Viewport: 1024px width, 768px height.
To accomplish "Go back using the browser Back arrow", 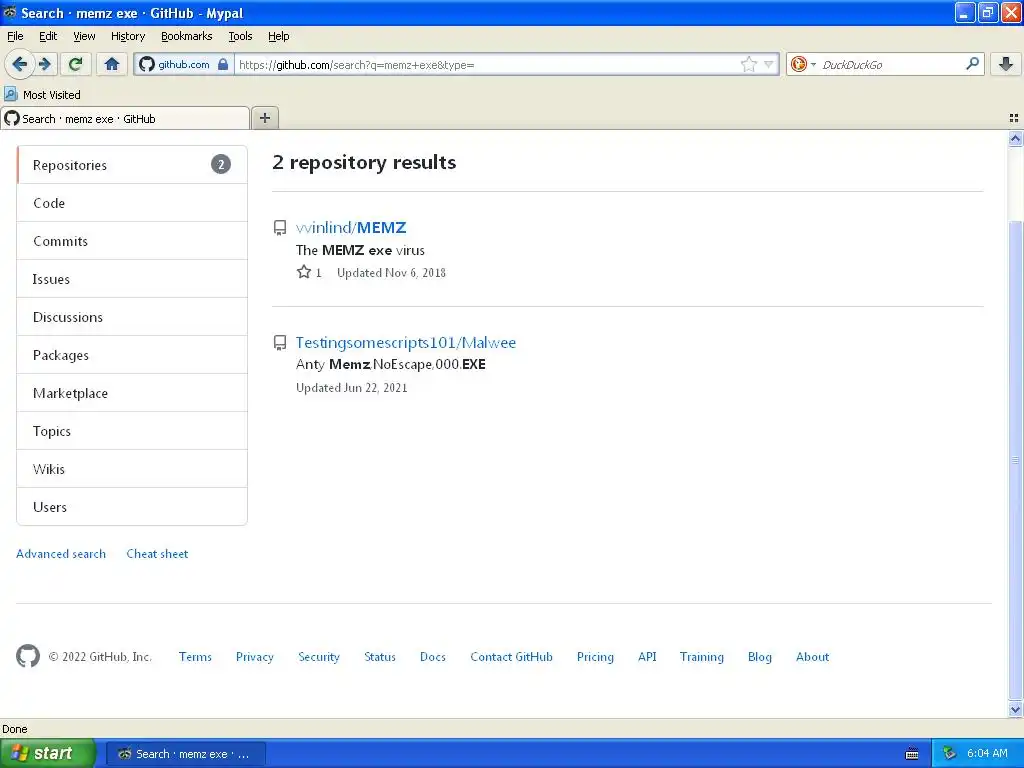I will [x=20, y=64].
